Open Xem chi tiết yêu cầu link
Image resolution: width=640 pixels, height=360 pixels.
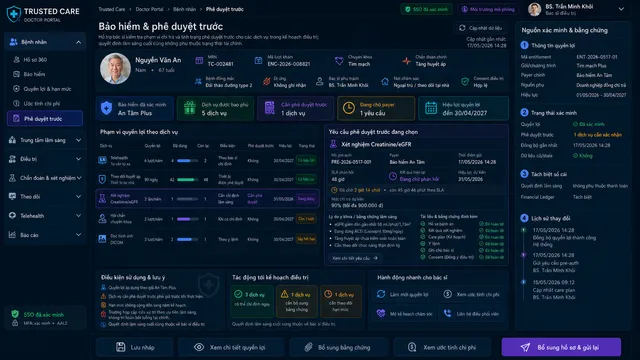pyautogui.click(x=354, y=258)
